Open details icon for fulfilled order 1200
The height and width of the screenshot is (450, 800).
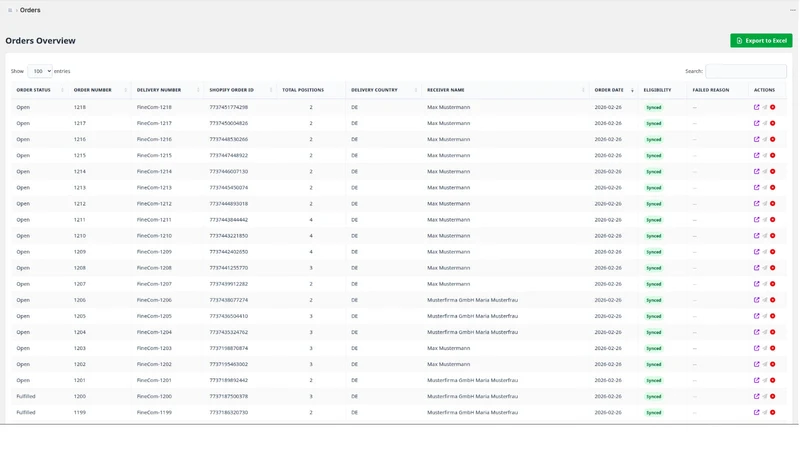click(756, 396)
